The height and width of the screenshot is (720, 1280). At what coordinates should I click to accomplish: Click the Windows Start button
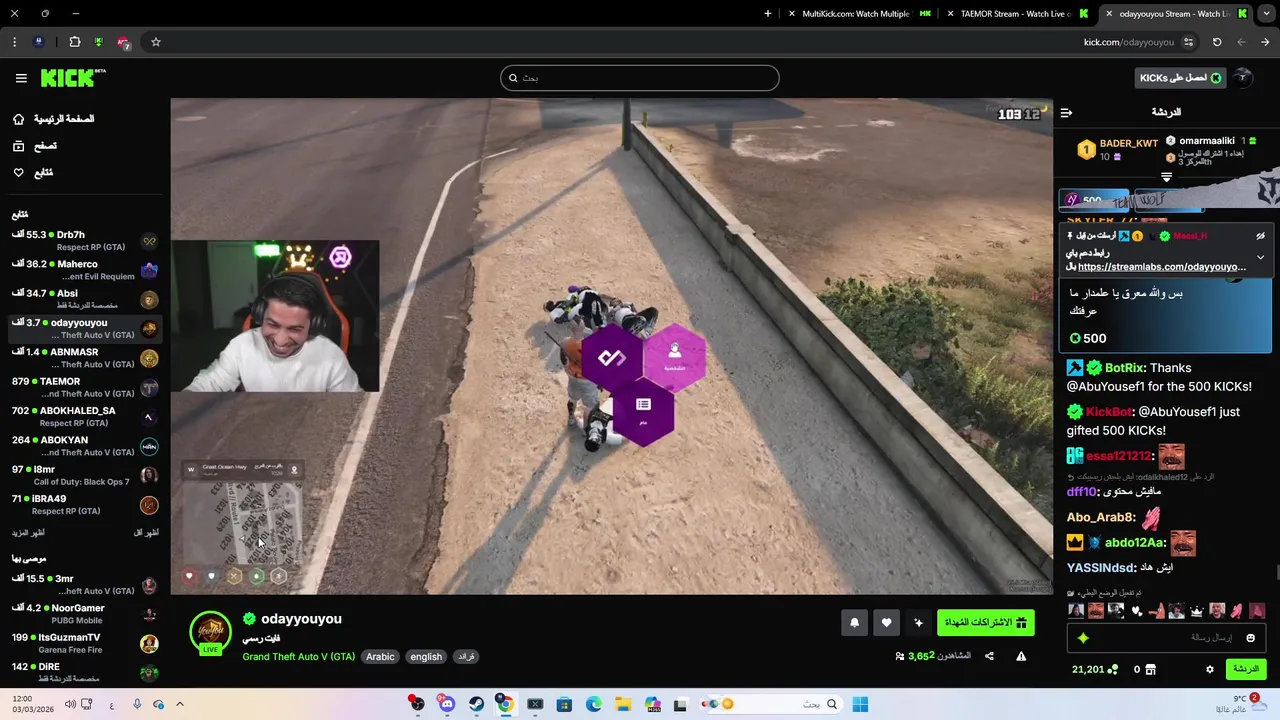coord(860,704)
